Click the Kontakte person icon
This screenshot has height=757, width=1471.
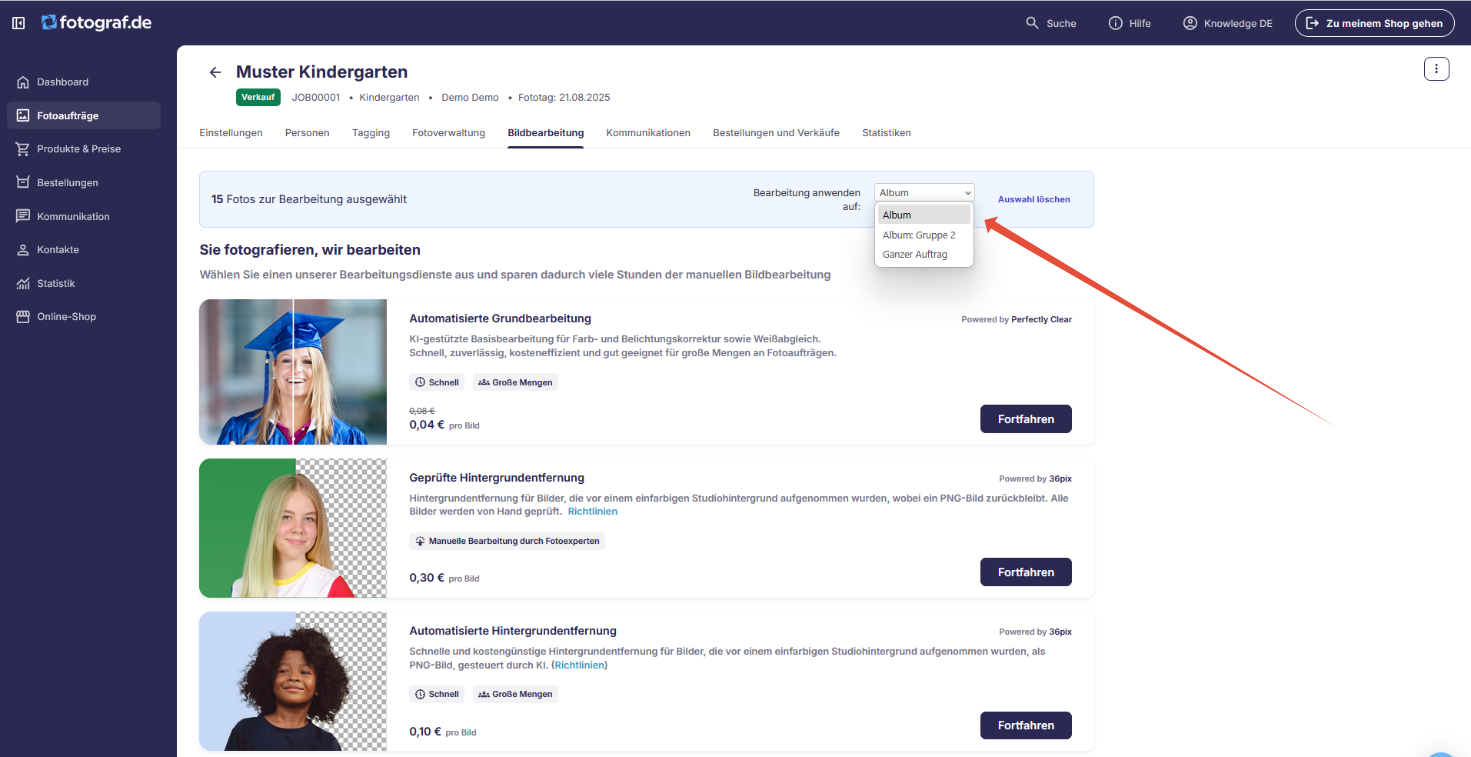[23, 250]
